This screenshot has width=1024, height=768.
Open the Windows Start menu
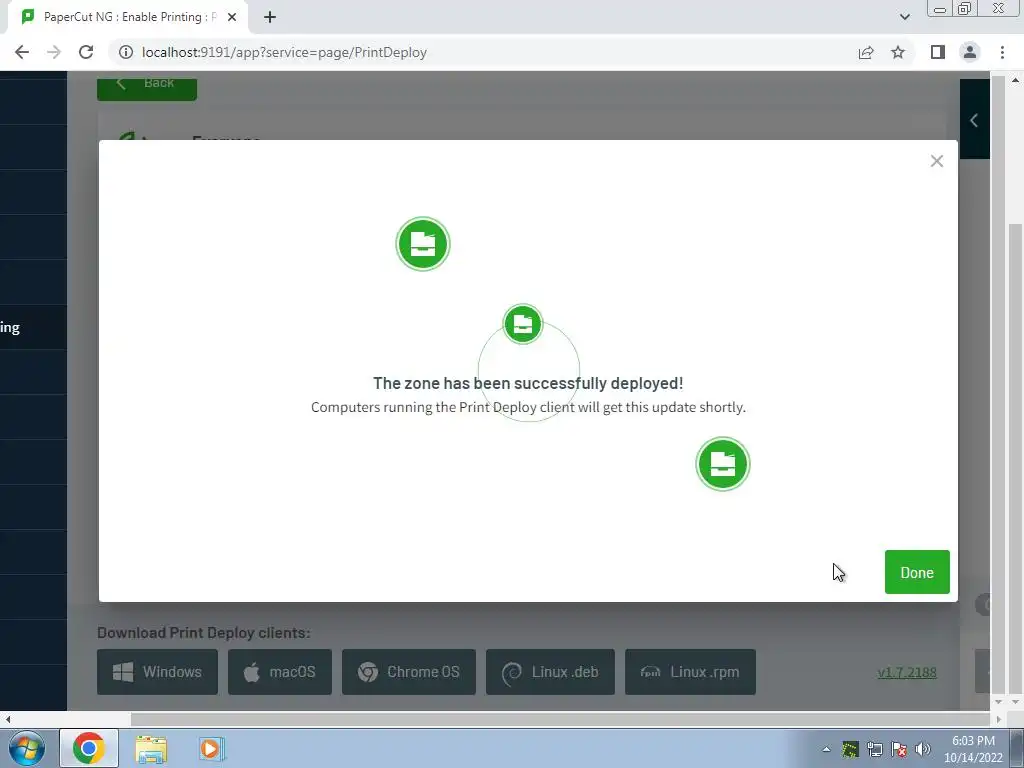pyautogui.click(x=27, y=748)
